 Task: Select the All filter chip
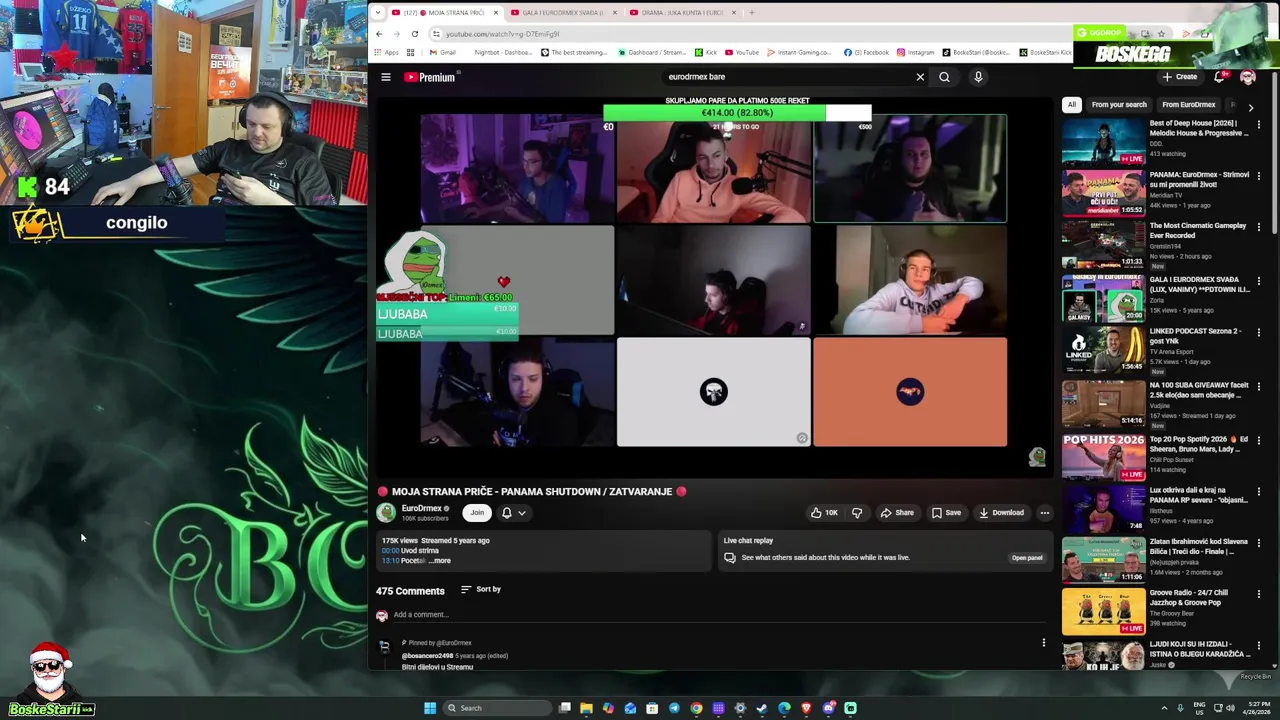[1072, 105]
